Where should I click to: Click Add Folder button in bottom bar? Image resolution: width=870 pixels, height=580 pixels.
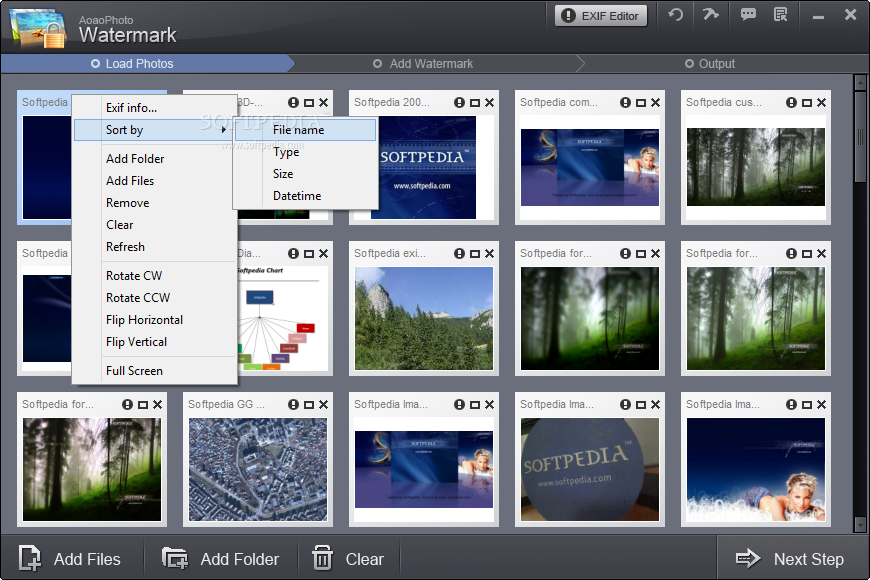click(x=220, y=558)
